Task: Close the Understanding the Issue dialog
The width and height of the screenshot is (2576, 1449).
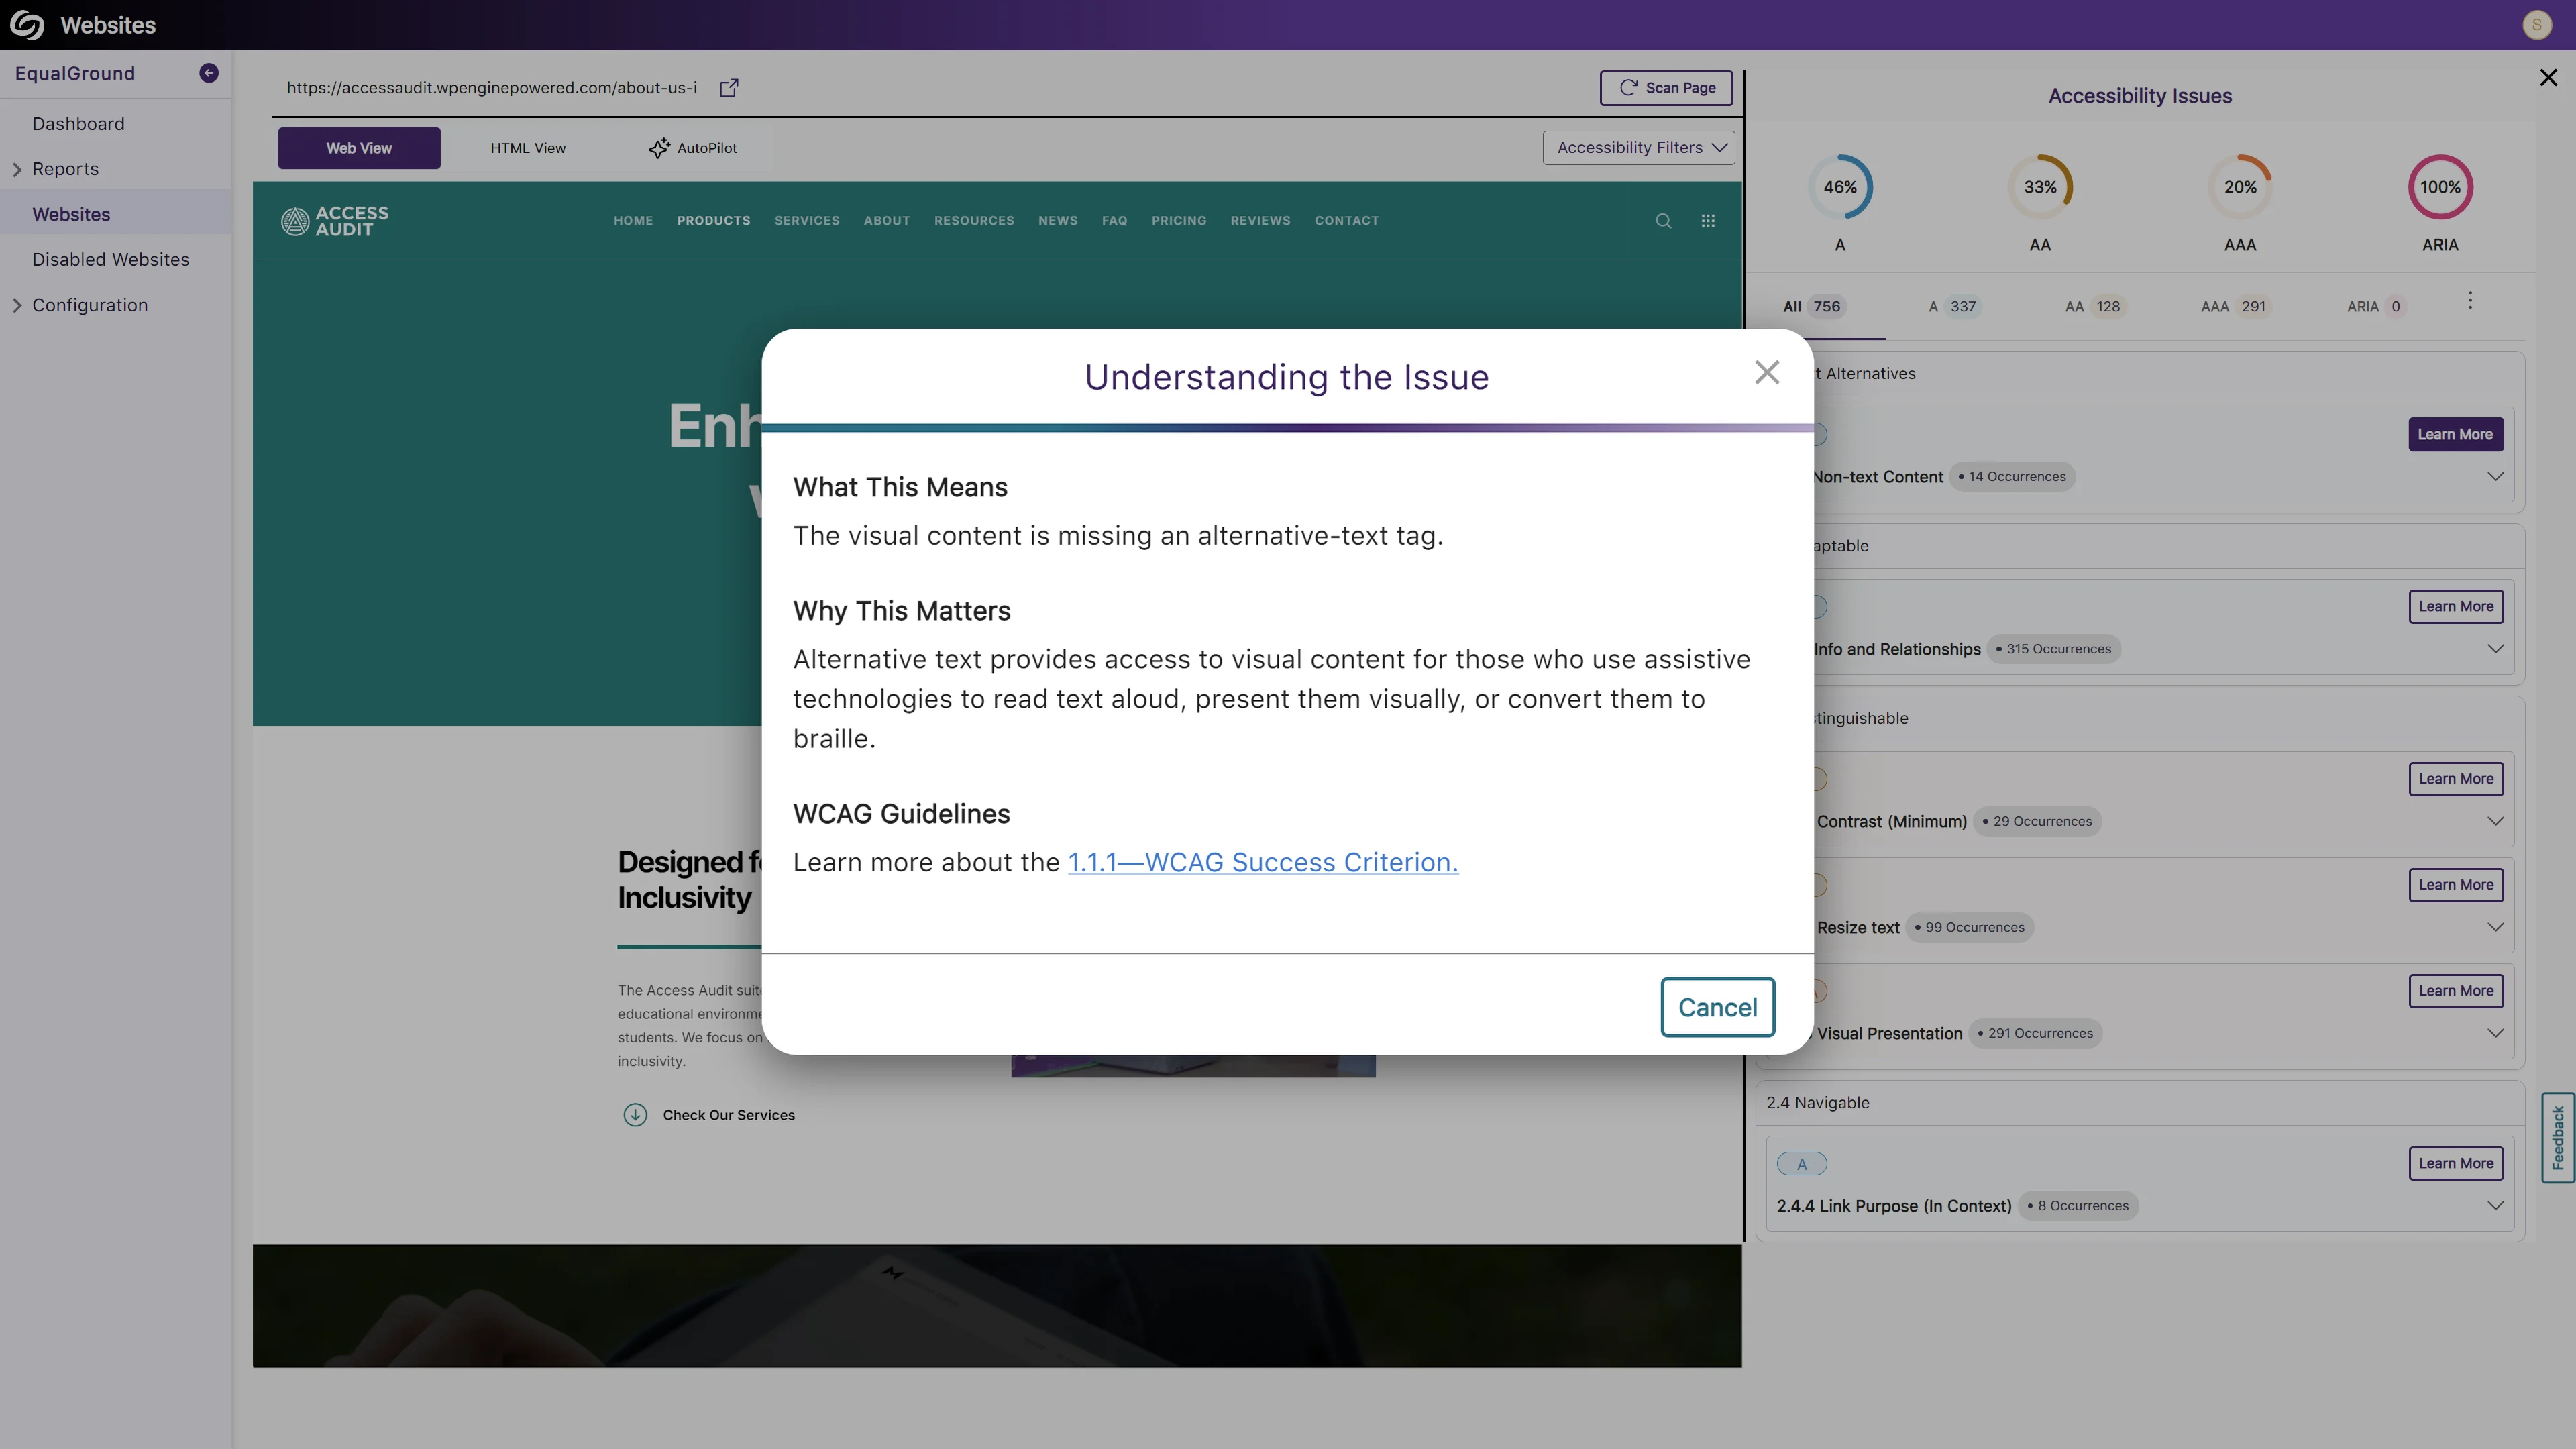Action: click(1767, 372)
